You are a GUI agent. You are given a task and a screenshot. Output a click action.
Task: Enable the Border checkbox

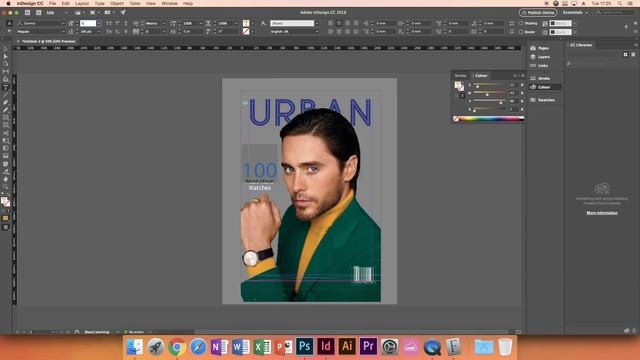521,31
